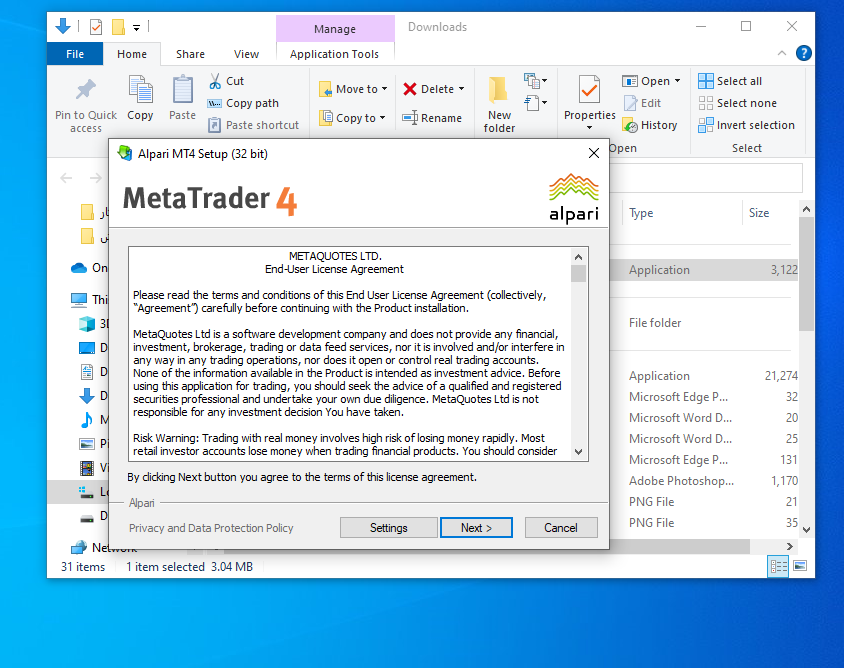844x668 pixels.
Task: Expand the Copy to dropdown
Action: point(383,118)
